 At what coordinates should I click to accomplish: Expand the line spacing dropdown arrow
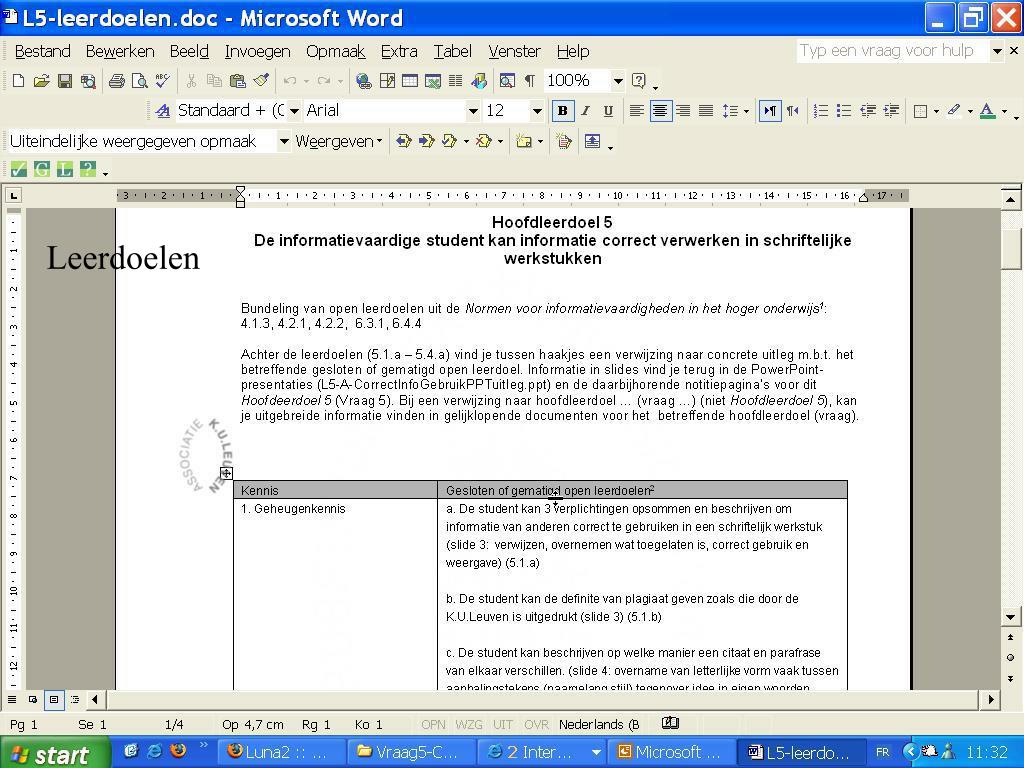coord(746,111)
